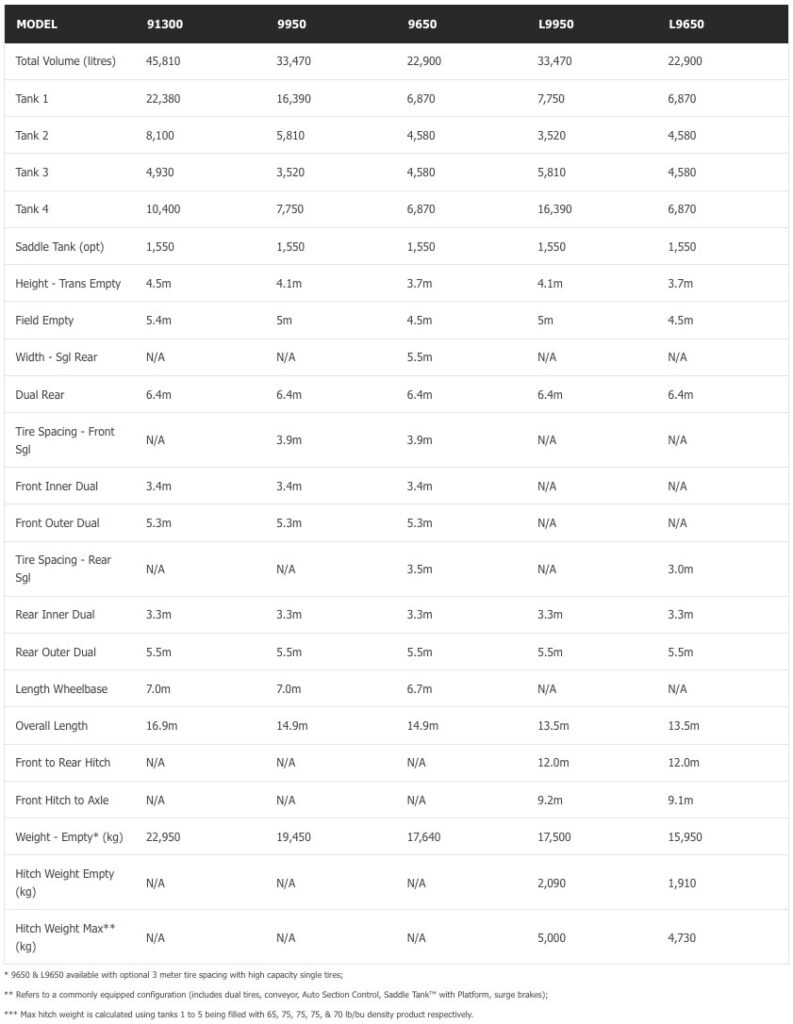The image size is (793, 1024).
Task: Click the Length Wheelbase row label
Action: (x=62, y=689)
